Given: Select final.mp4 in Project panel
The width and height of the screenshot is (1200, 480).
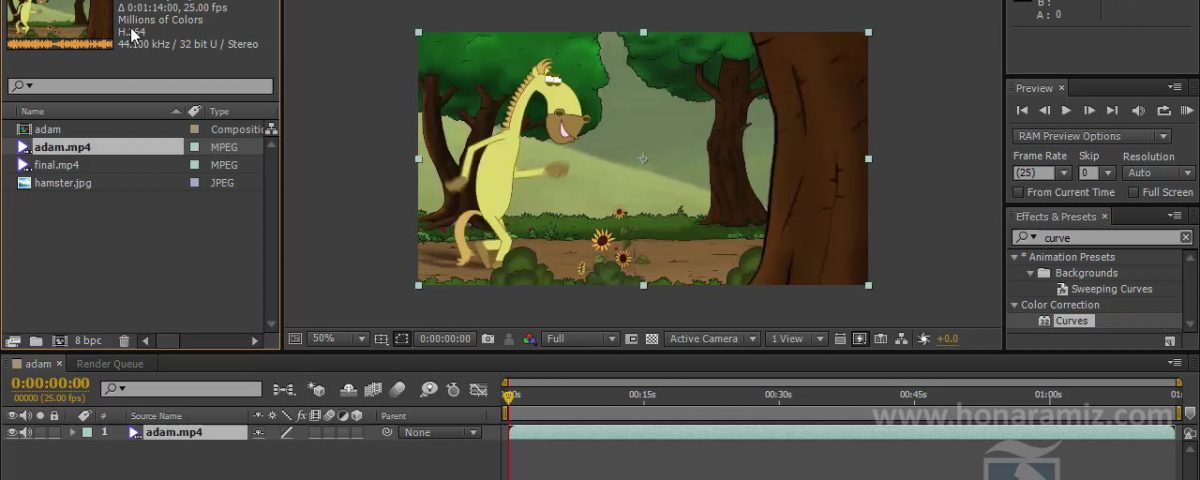Looking at the screenshot, I should pos(56,165).
